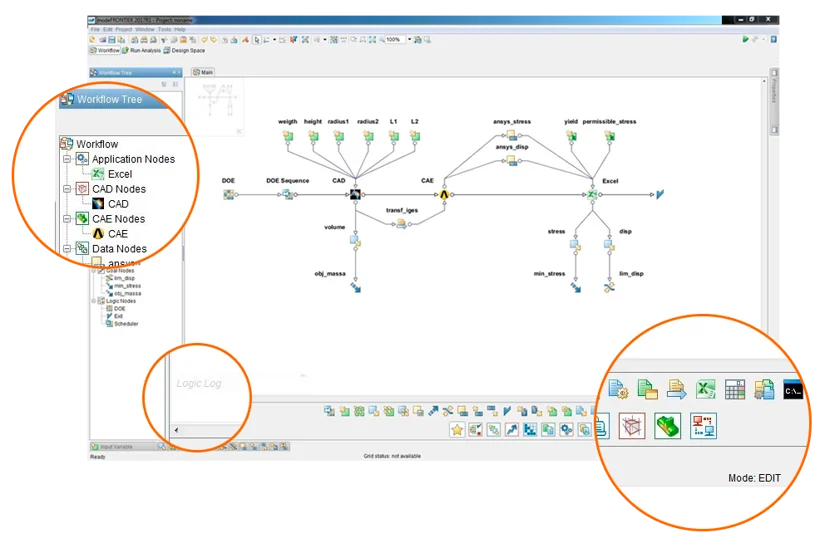The height and width of the screenshot is (548, 825).
Task: Select the CAD node on canvas
Action: (x=356, y=195)
